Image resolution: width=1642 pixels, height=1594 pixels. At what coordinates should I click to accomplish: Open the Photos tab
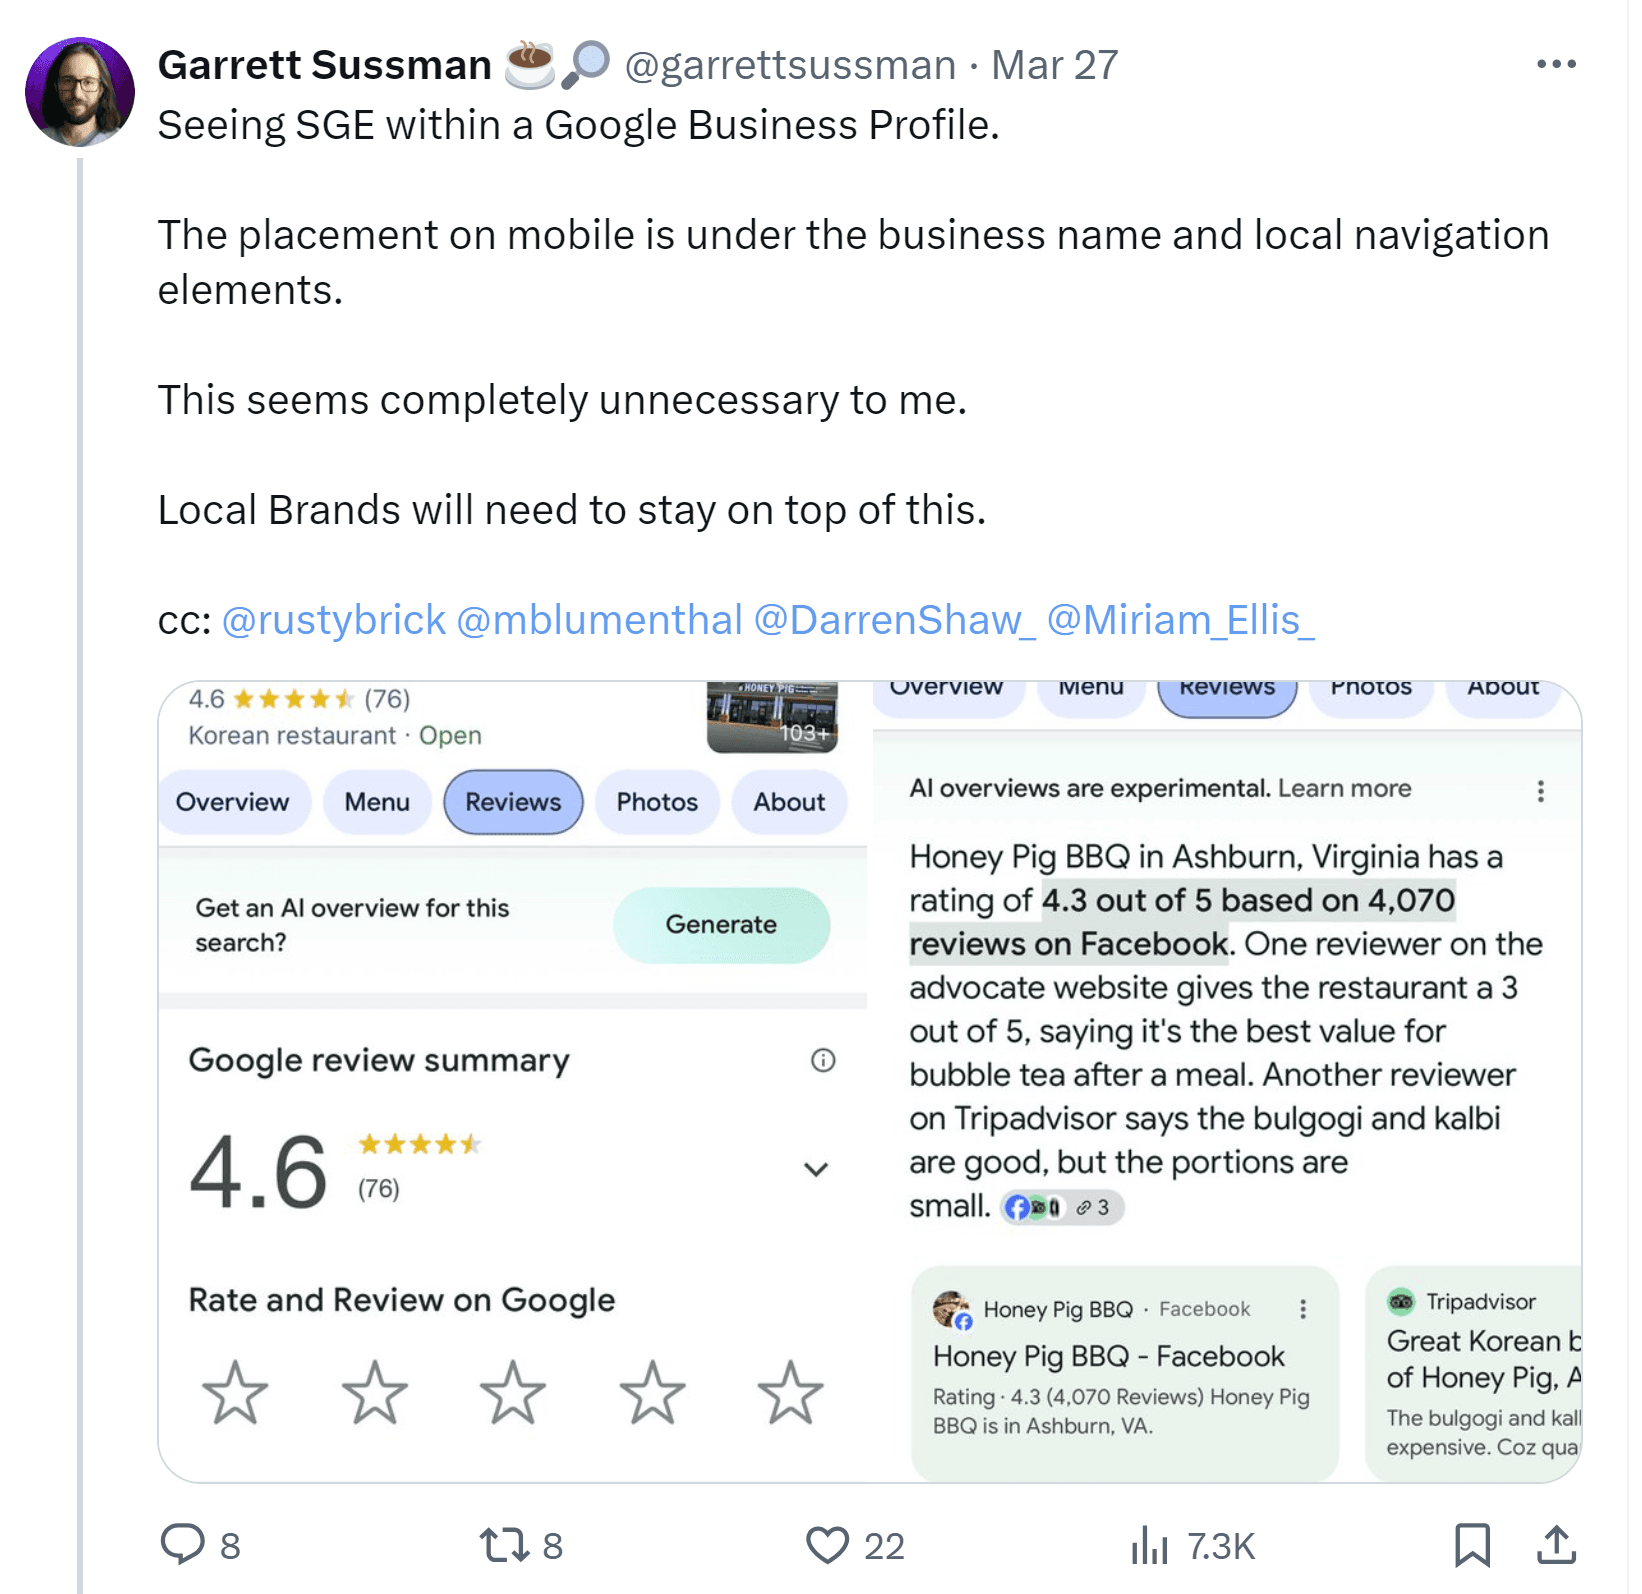pos(656,801)
